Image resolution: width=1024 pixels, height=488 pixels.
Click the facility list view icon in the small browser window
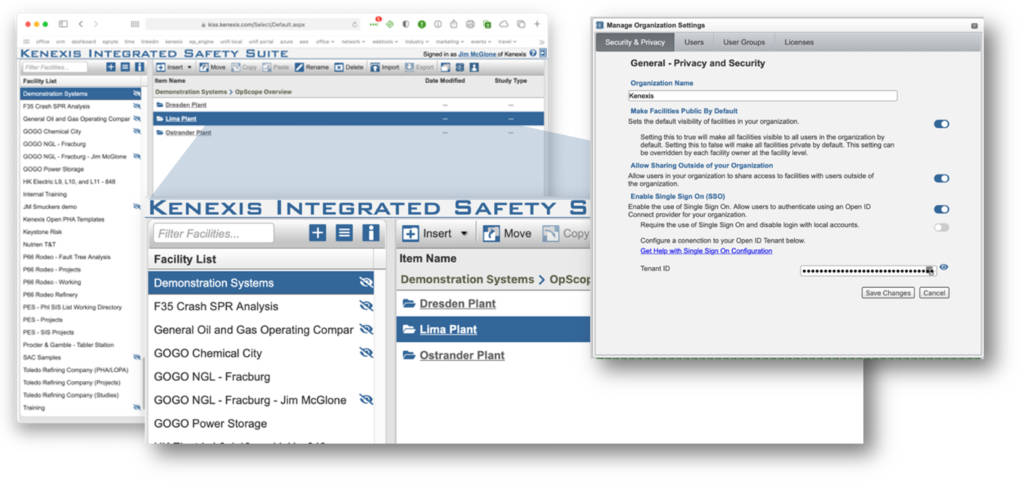125,67
